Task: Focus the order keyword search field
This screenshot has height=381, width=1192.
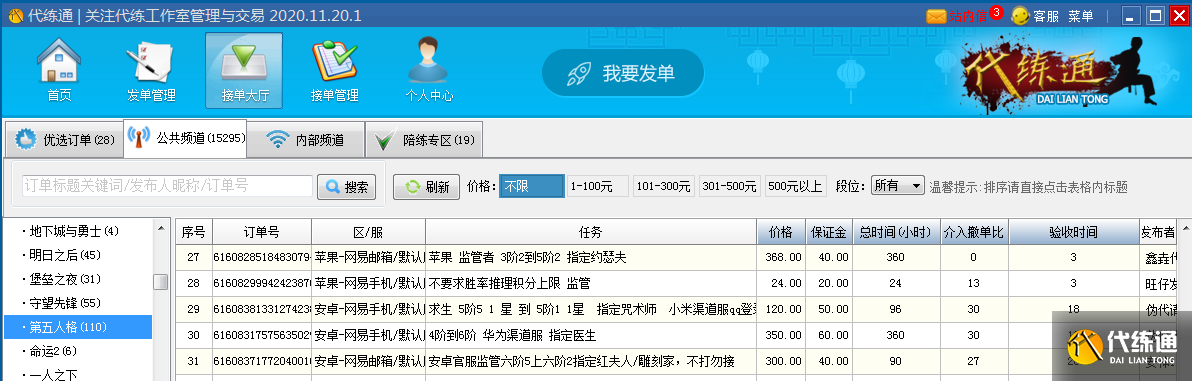Action: pyautogui.click(x=167, y=186)
